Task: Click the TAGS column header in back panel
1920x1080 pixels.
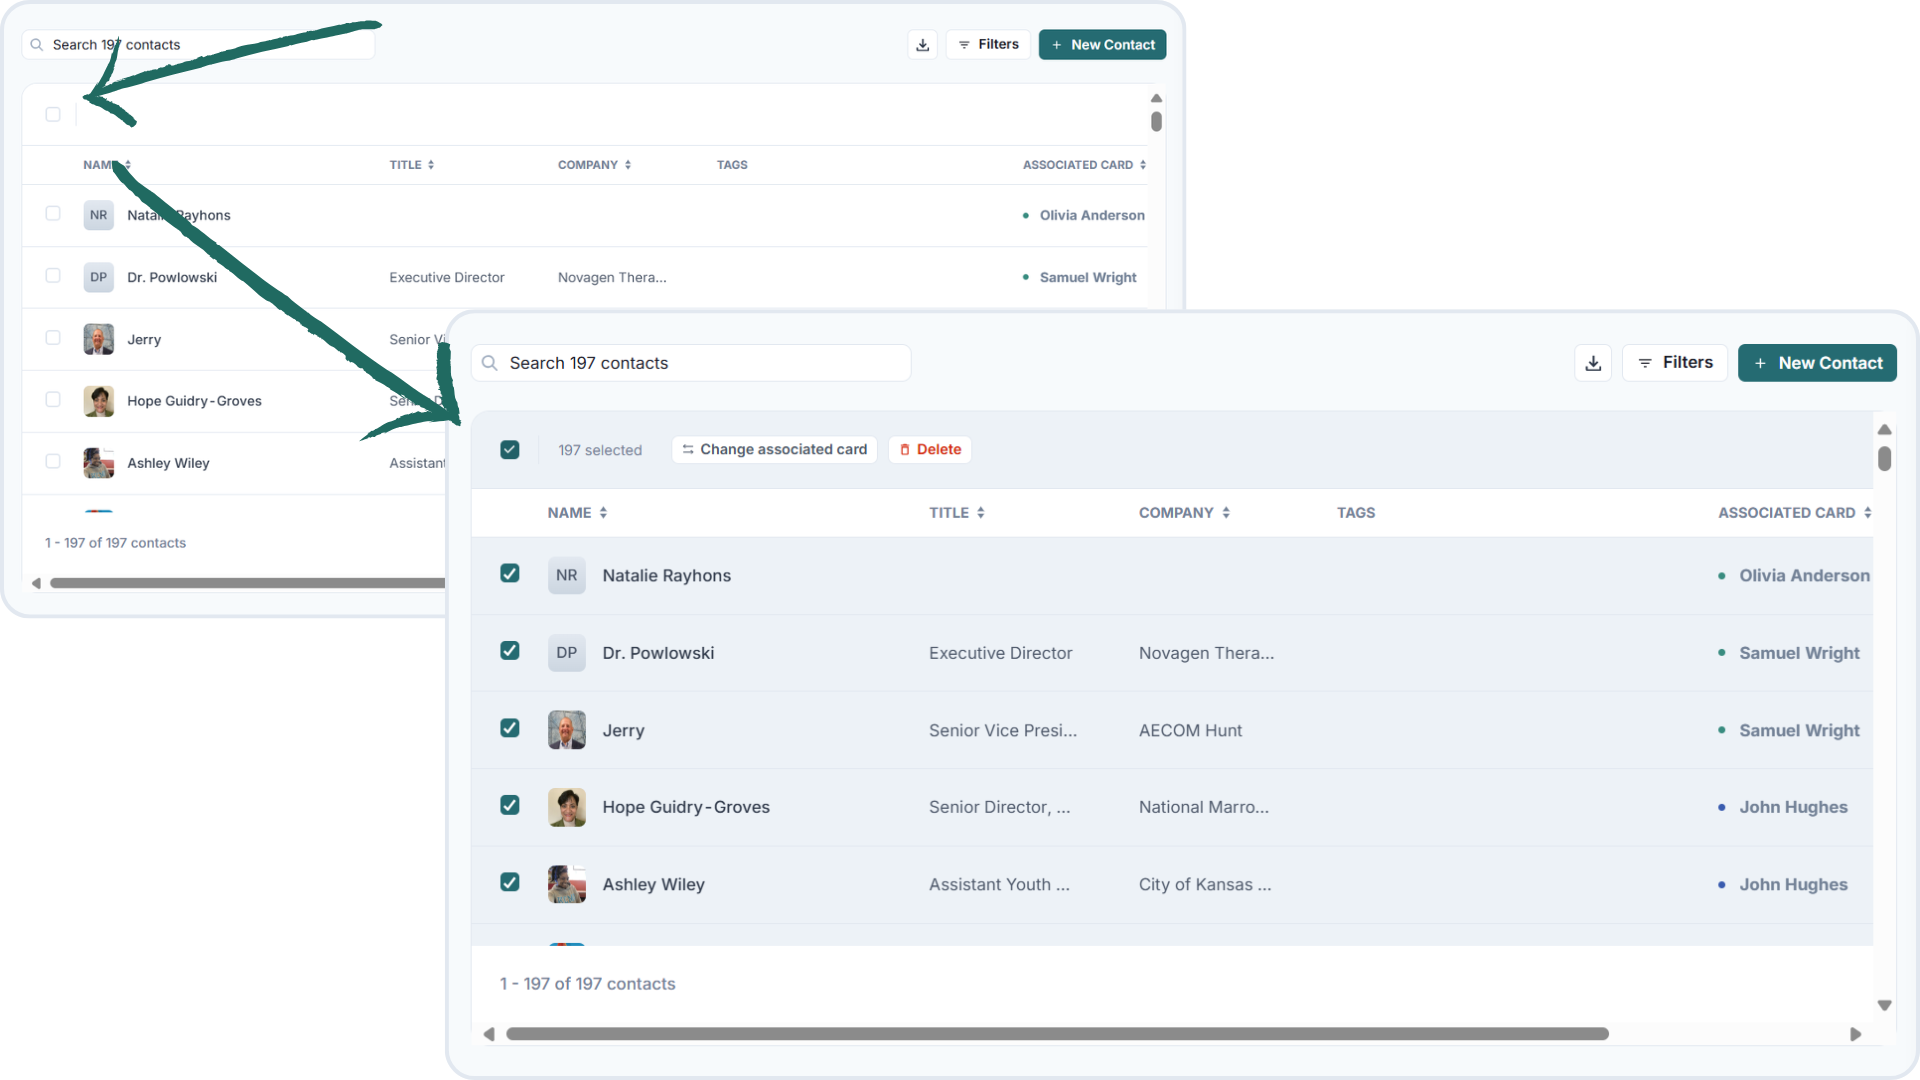Action: (732, 165)
